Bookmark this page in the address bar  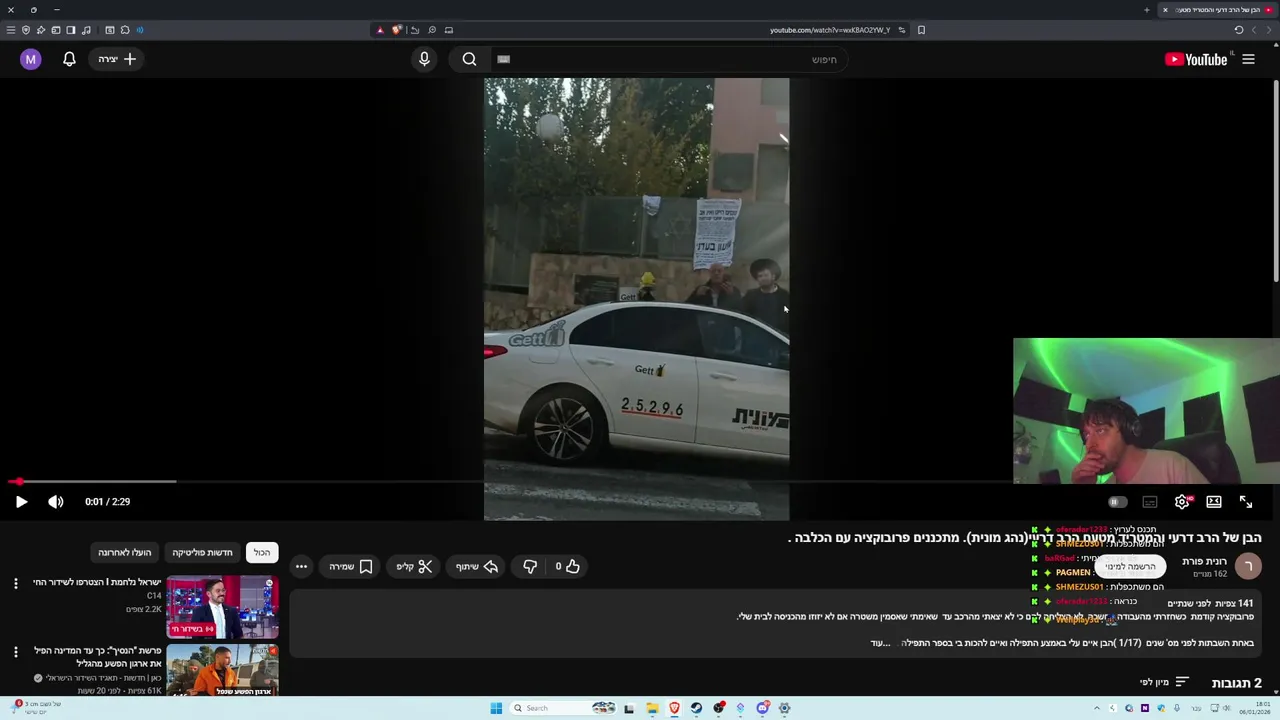coord(921,30)
